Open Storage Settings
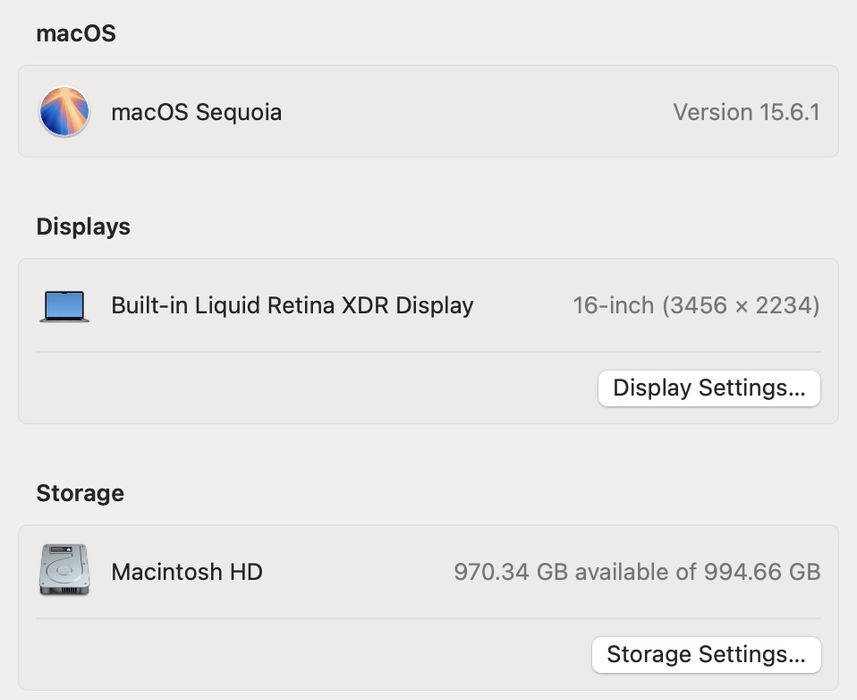The width and height of the screenshot is (857, 700). [x=706, y=655]
